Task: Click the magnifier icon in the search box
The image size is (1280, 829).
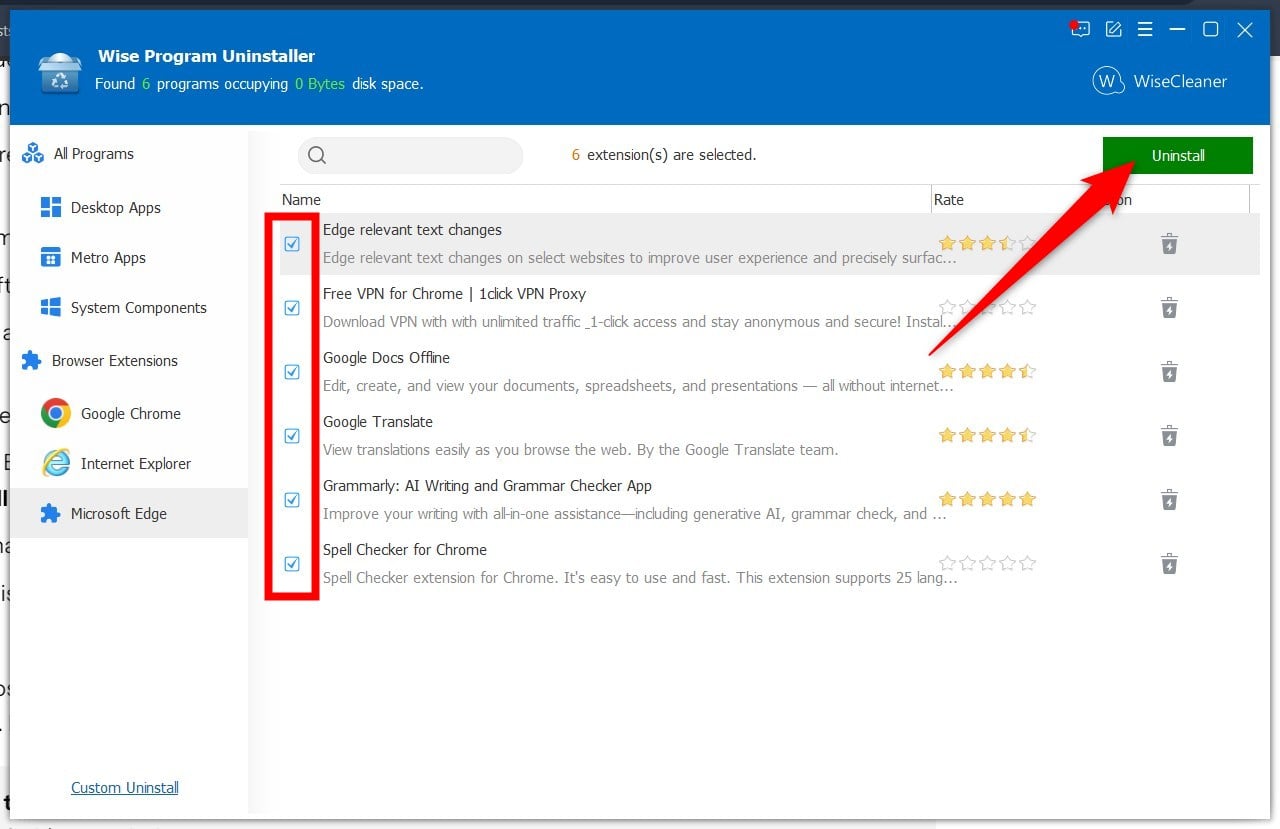Action: (317, 155)
